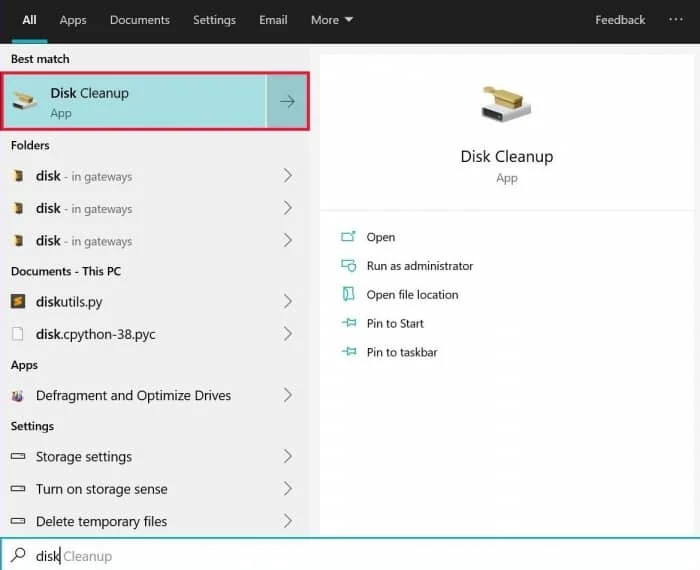Switch to the Documents tab

(x=140, y=20)
